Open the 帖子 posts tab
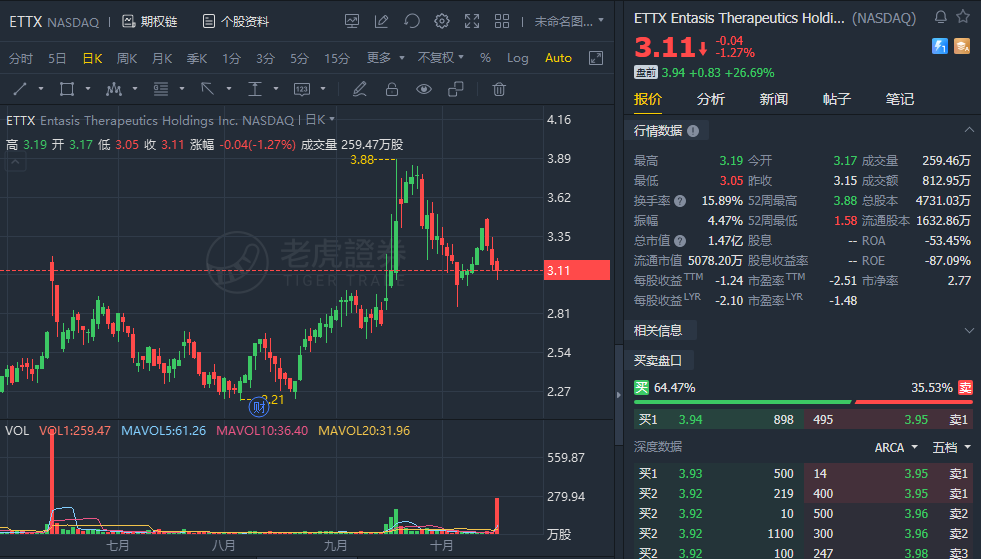 [x=836, y=99]
